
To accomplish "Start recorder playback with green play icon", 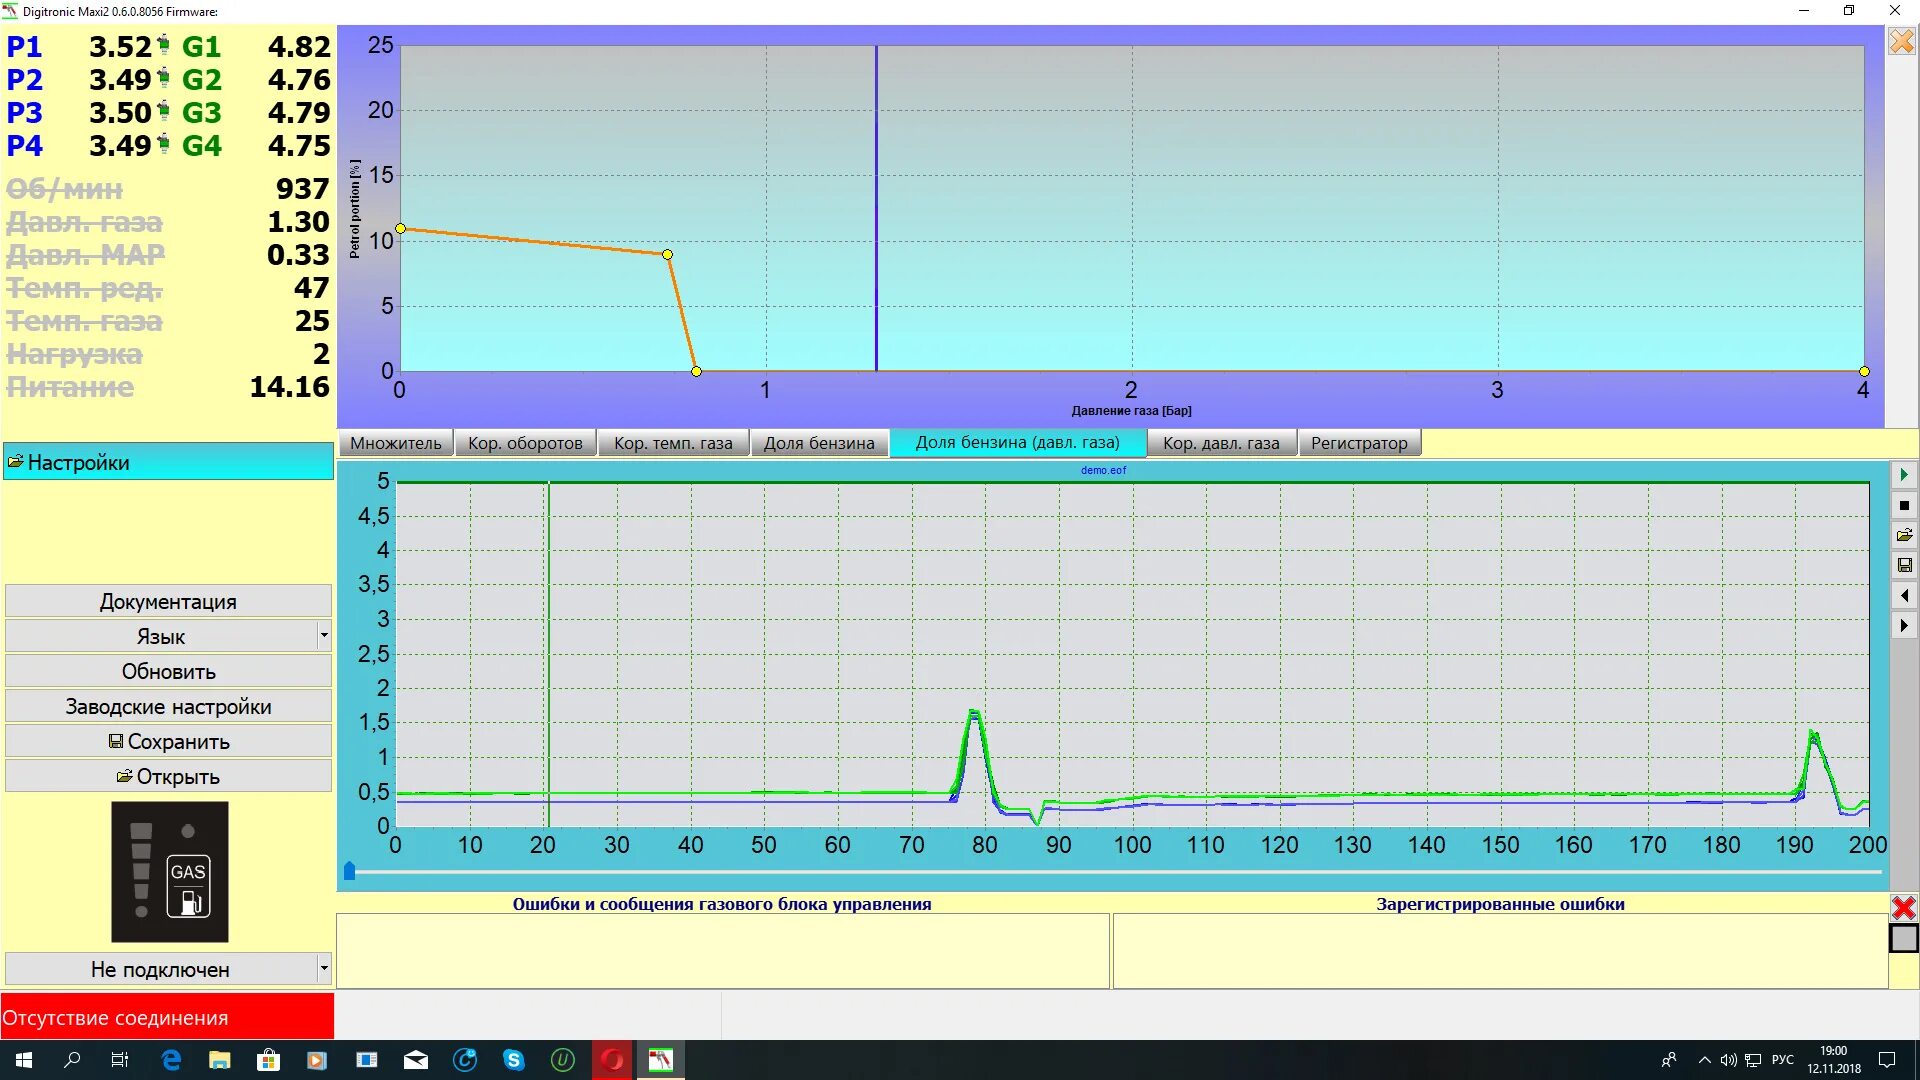I will click(1904, 475).
